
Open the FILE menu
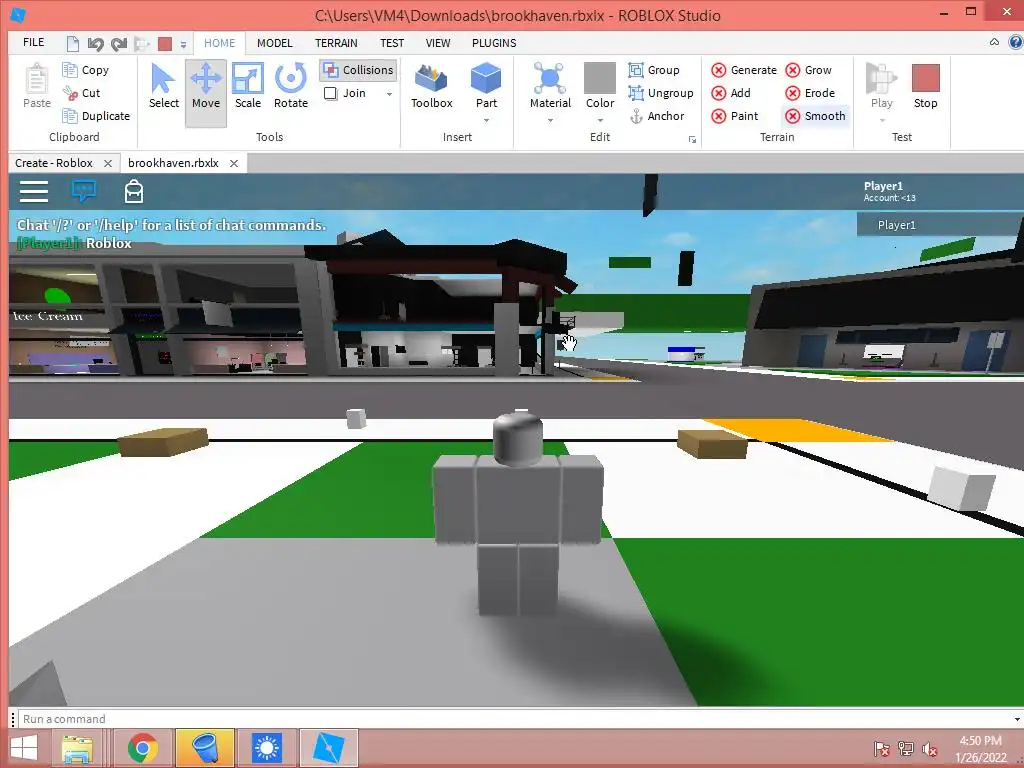[33, 42]
